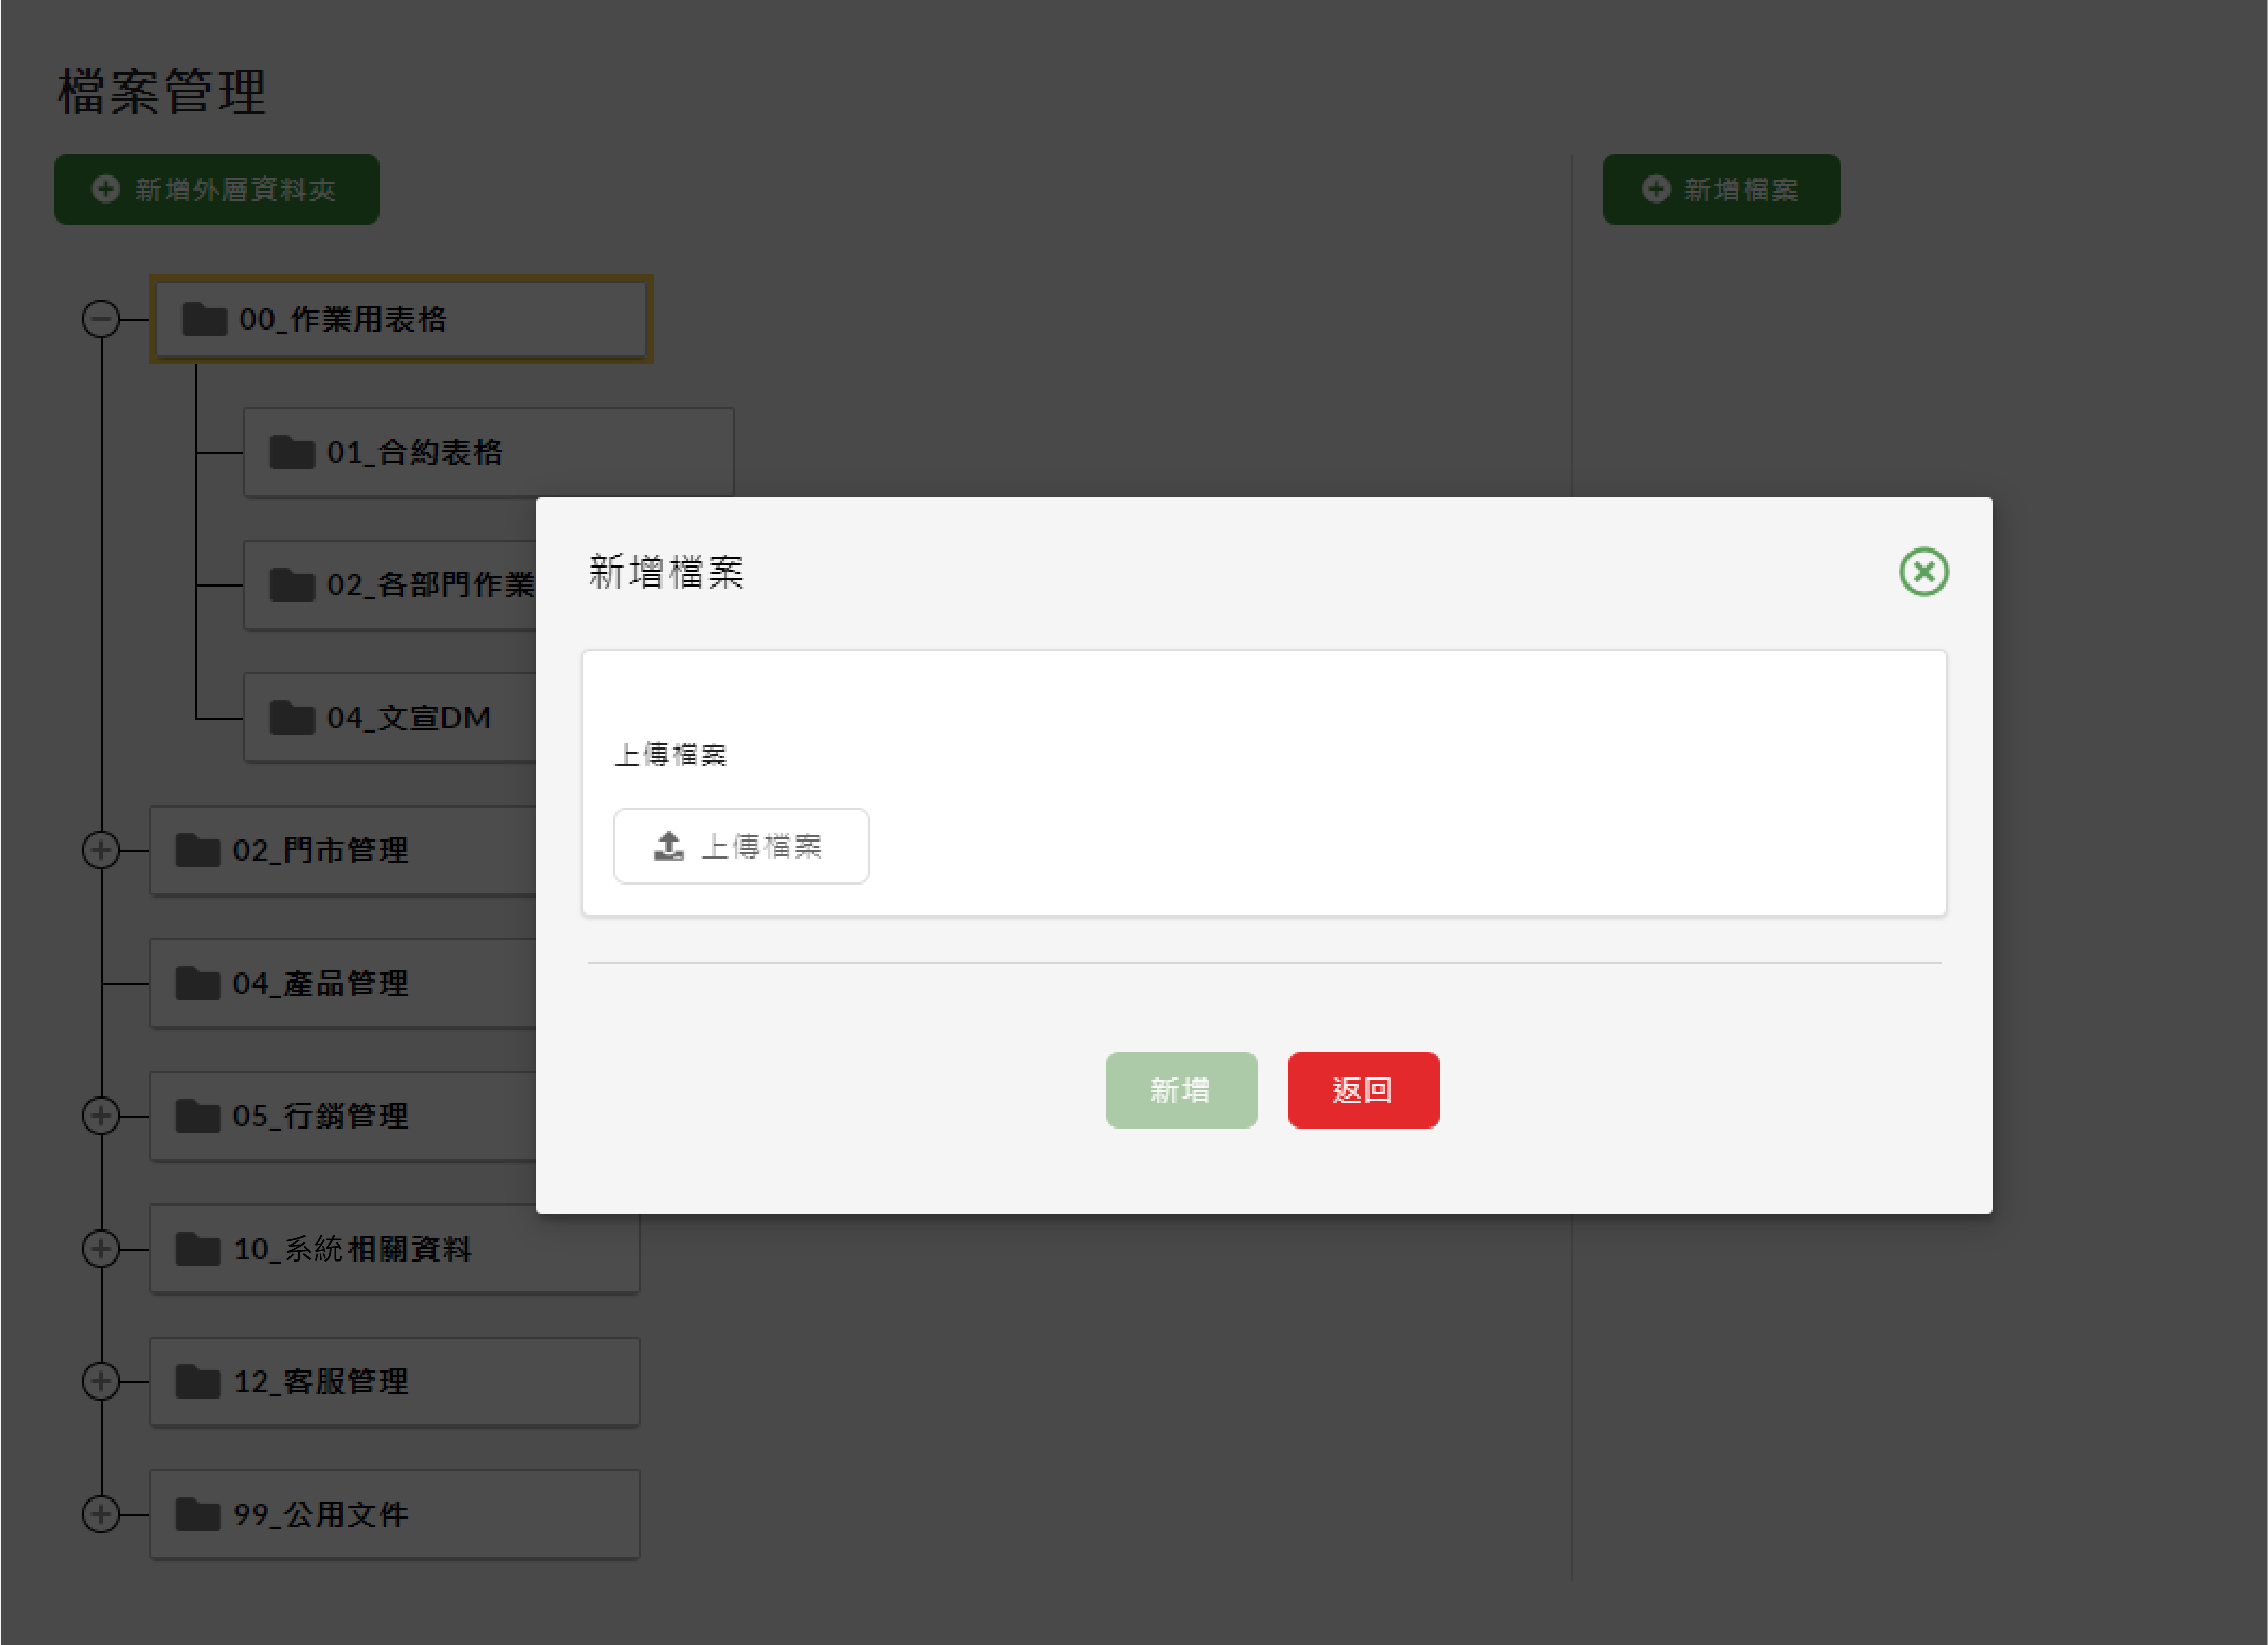The width and height of the screenshot is (2268, 1645).
Task: Click the folder icon of 12_客服管理
Action: [198, 1382]
